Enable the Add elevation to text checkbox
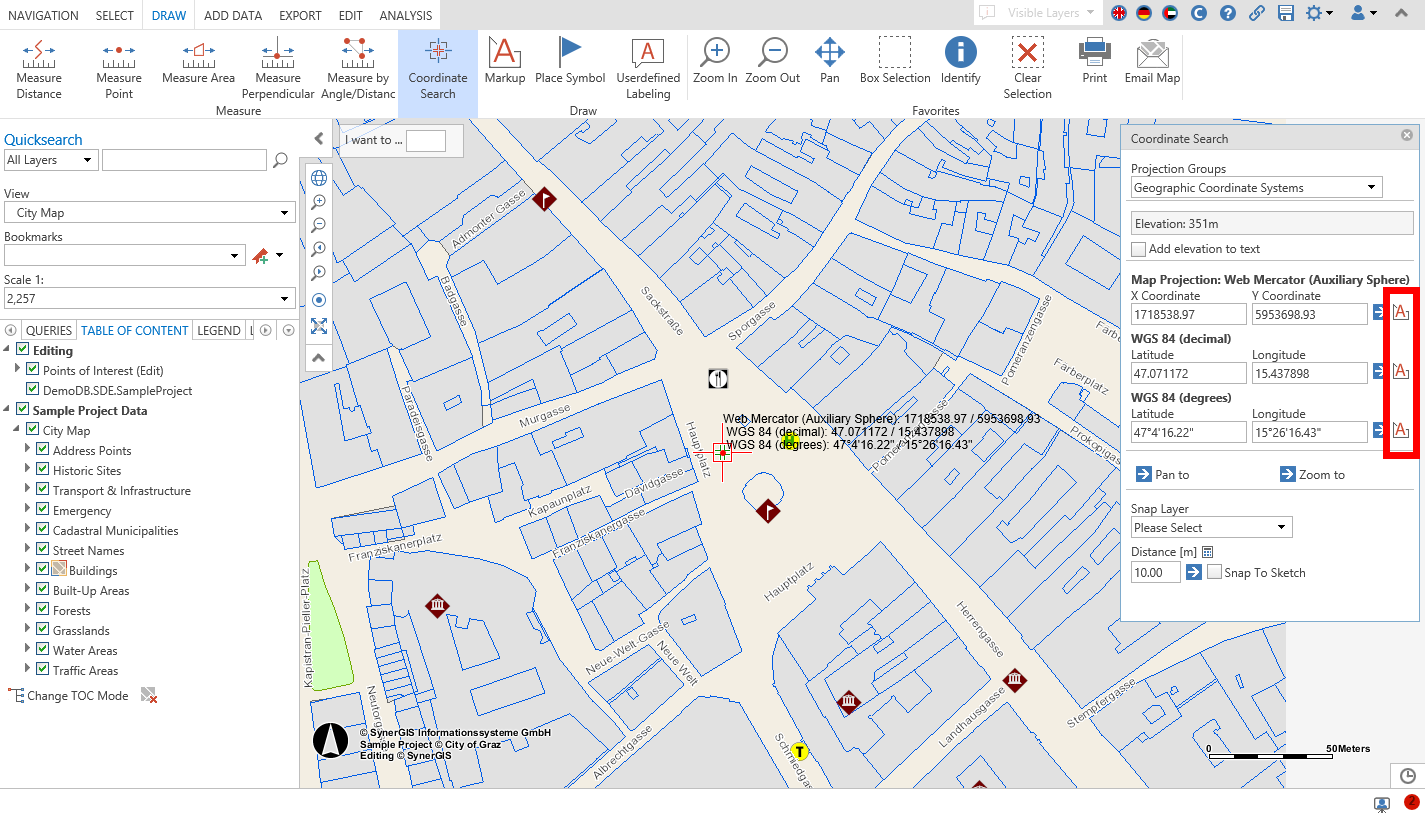1425x814 pixels. pyautogui.click(x=1138, y=249)
